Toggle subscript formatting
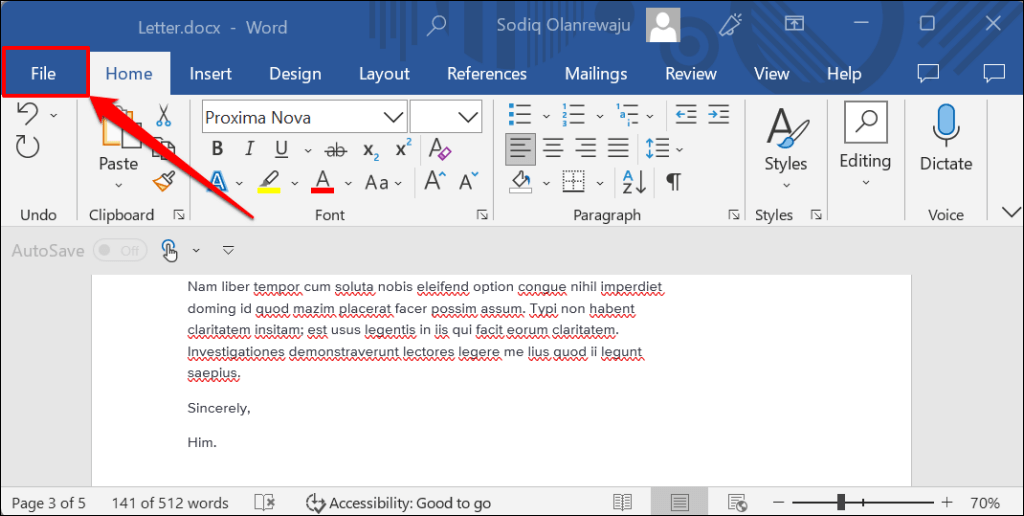 [x=371, y=150]
